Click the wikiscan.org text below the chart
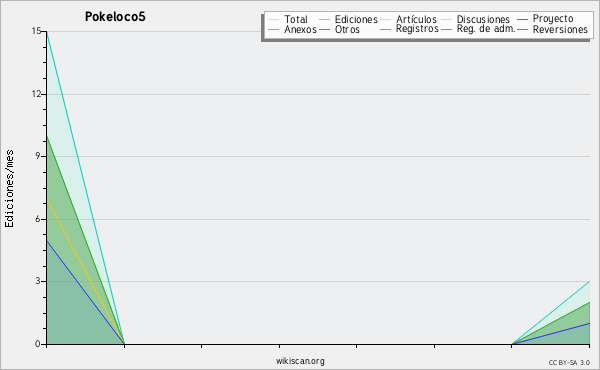Image resolution: width=600 pixels, height=370 pixels. pyautogui.click(x=300, y=361)
